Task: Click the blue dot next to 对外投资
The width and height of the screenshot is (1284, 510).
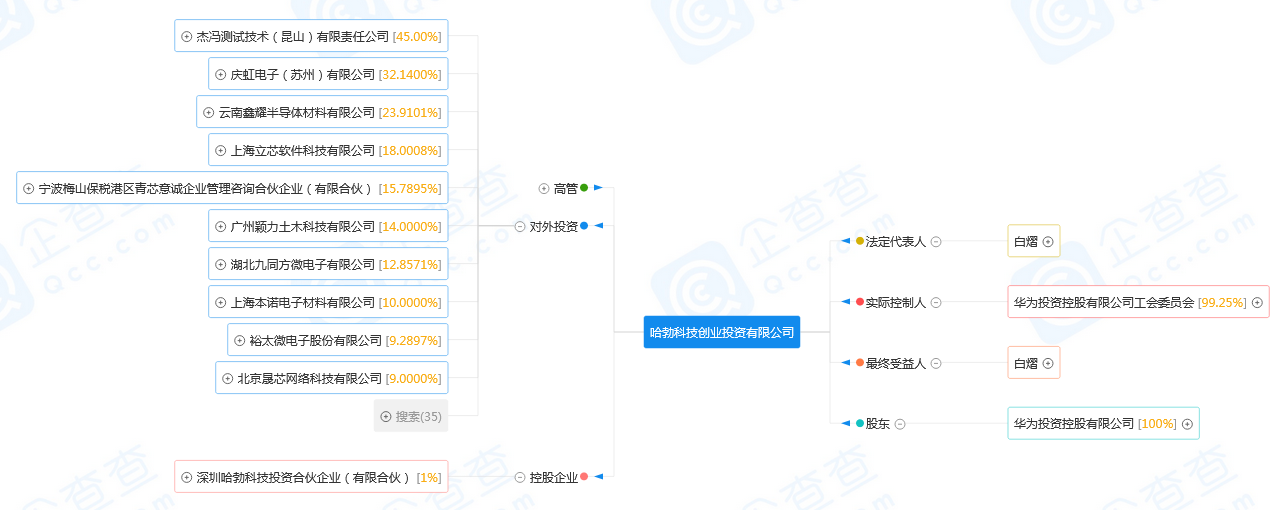Action: [584, 225]
